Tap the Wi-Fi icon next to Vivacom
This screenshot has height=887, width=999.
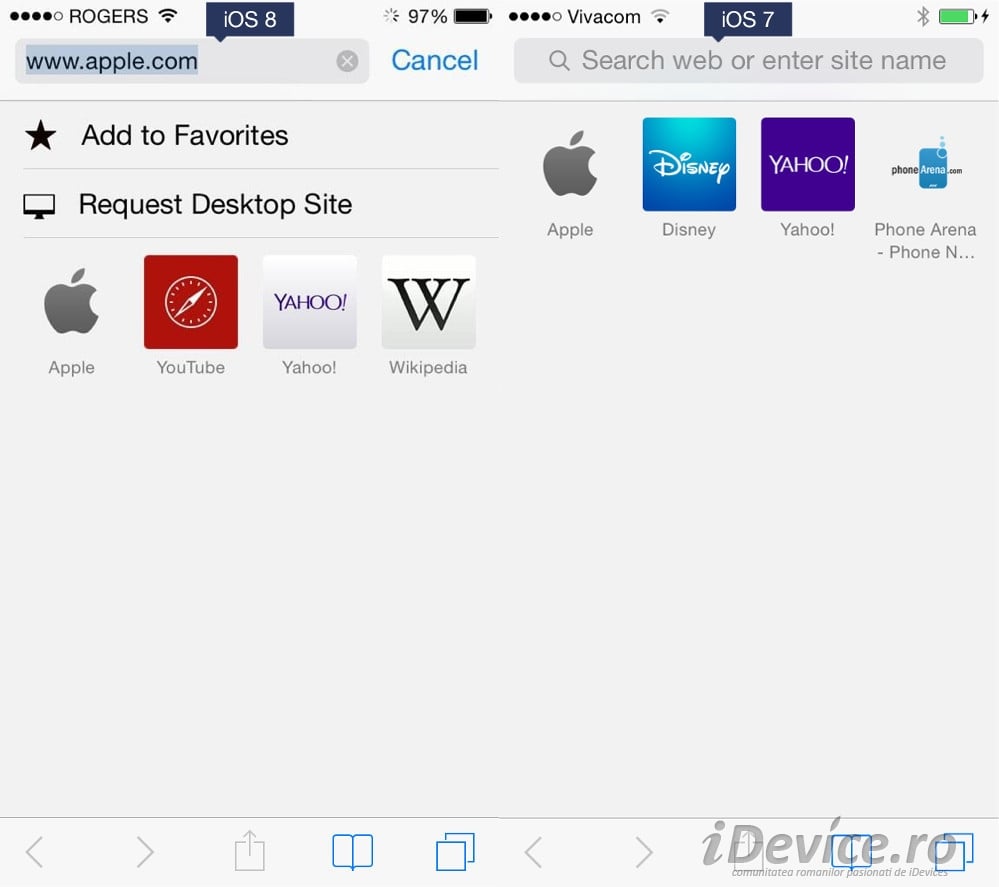(x=661, y=16)
